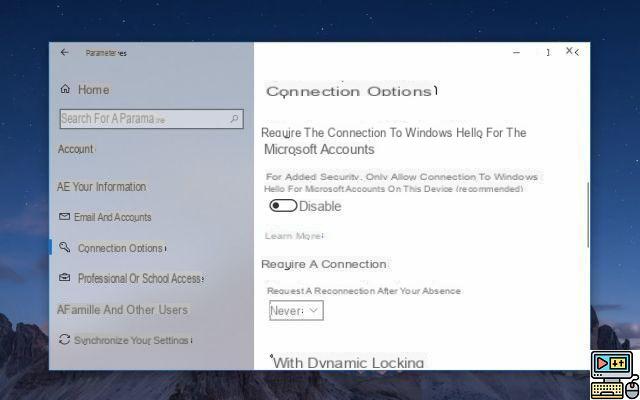Click the Require A Connection heading
Viewport: 640px width, 400px height.
pyautogui.click(x=324, y=264)
